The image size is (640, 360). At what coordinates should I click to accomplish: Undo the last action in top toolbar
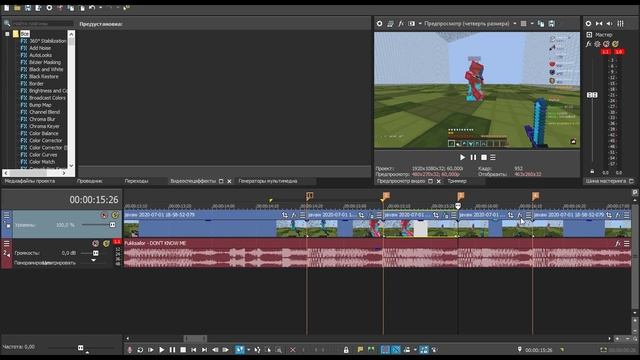[x=92, y=8]
